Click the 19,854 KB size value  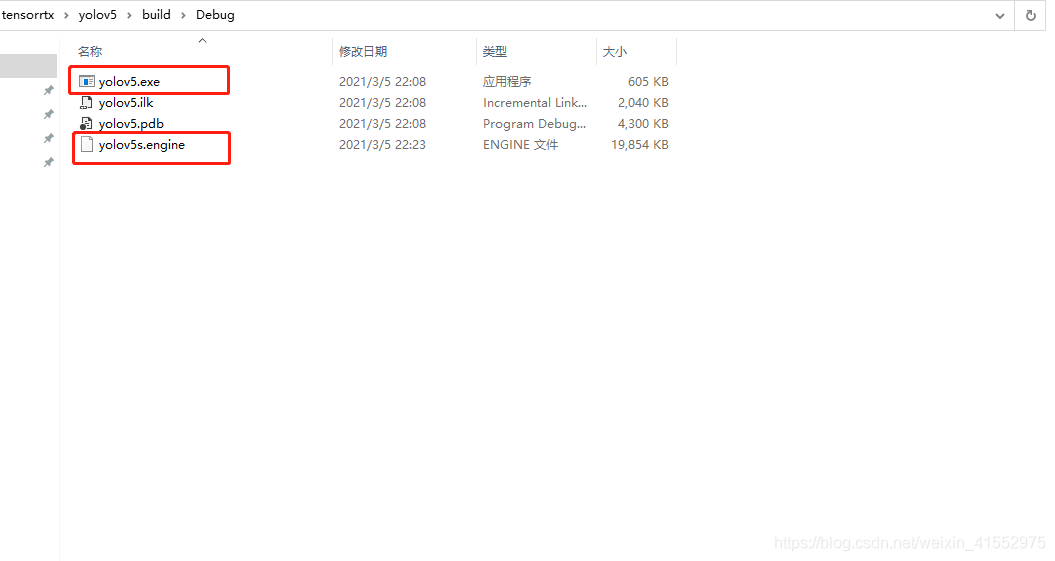640,144
